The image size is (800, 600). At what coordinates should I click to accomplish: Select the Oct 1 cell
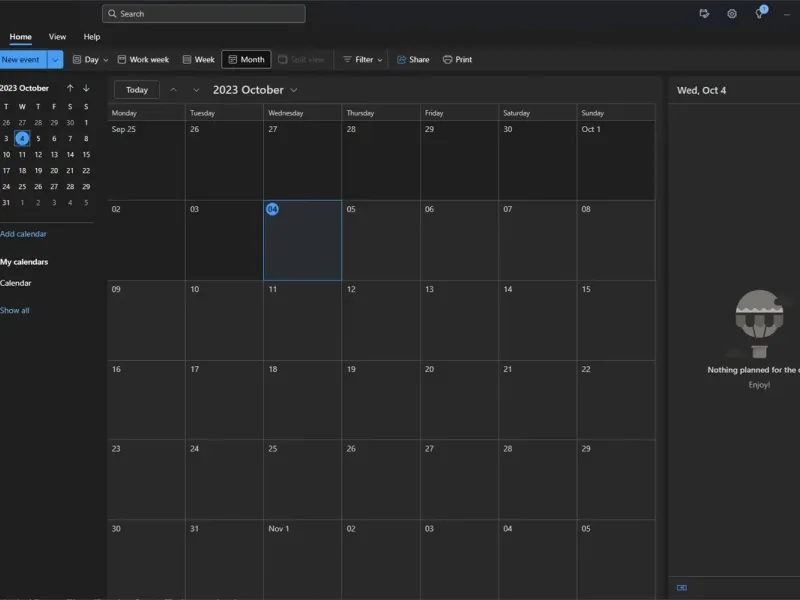tap(616, 160)
